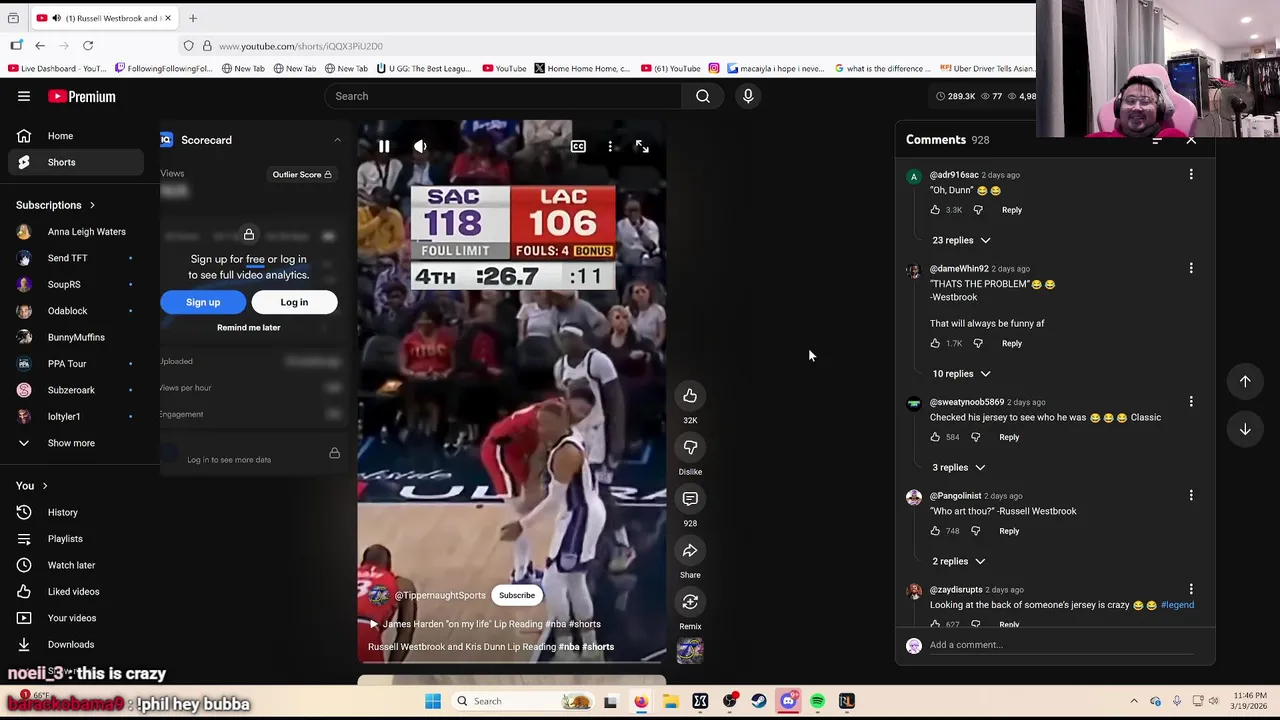Share the Short

[690, 550]
